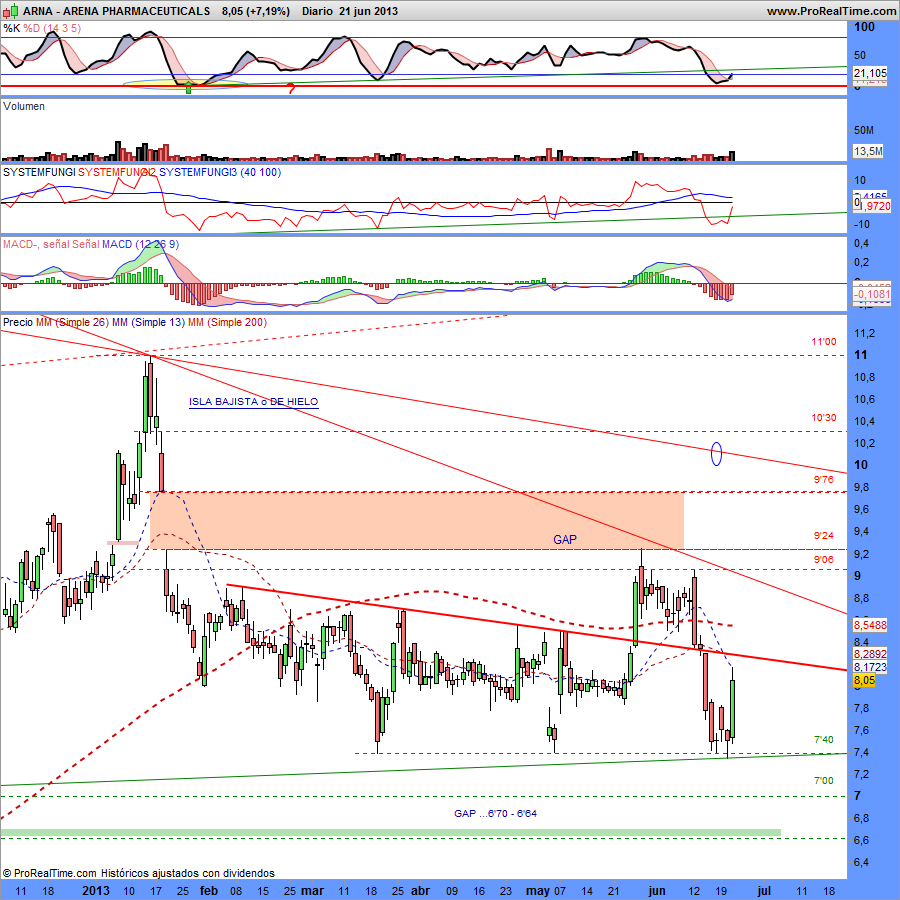Click the 2013 label on time axis
This screenshot has height=900, width=900.
96,891
